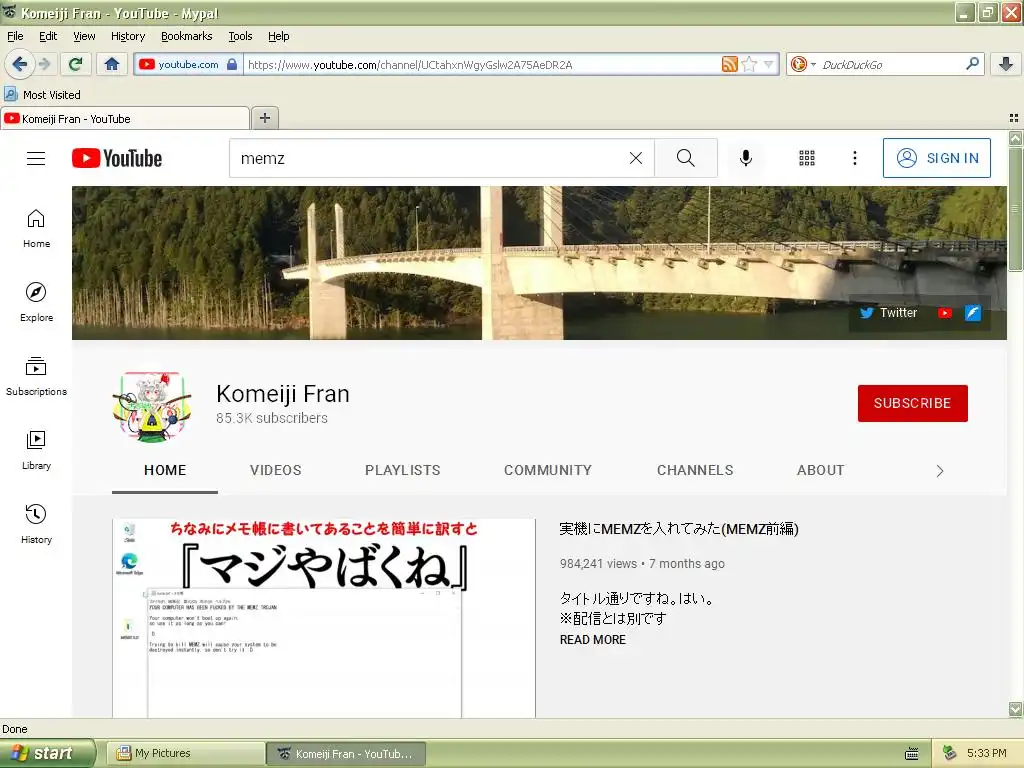Open the File menu
Screen dimensions: 1024x768
(x=15, y=36)
